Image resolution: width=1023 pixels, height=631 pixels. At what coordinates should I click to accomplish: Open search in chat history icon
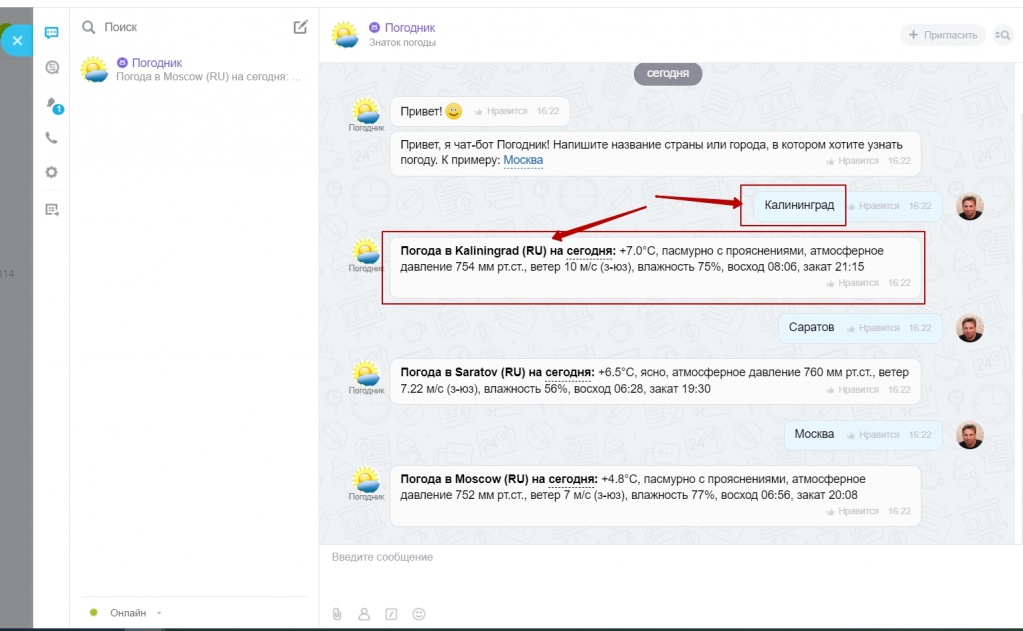pyautogui.click(x=1002, y=35)
